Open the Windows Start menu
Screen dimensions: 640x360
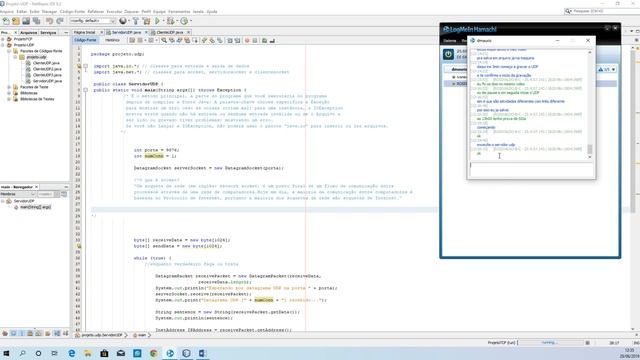click(7, 353)
